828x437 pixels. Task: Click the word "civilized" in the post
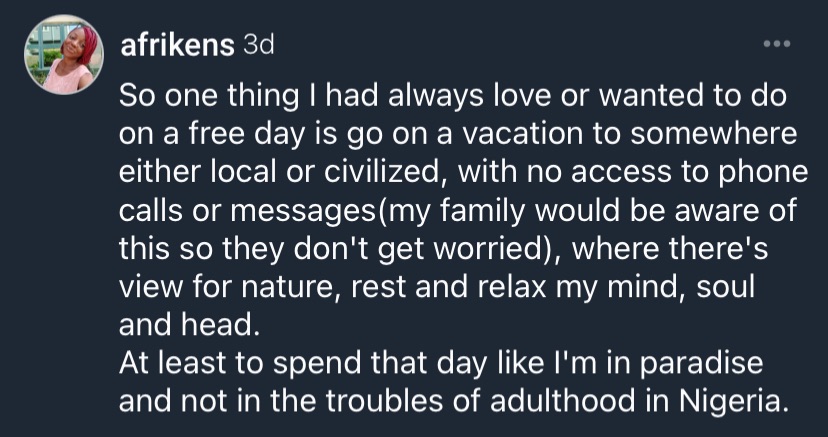pyautogui.click(x=395, y=170)
